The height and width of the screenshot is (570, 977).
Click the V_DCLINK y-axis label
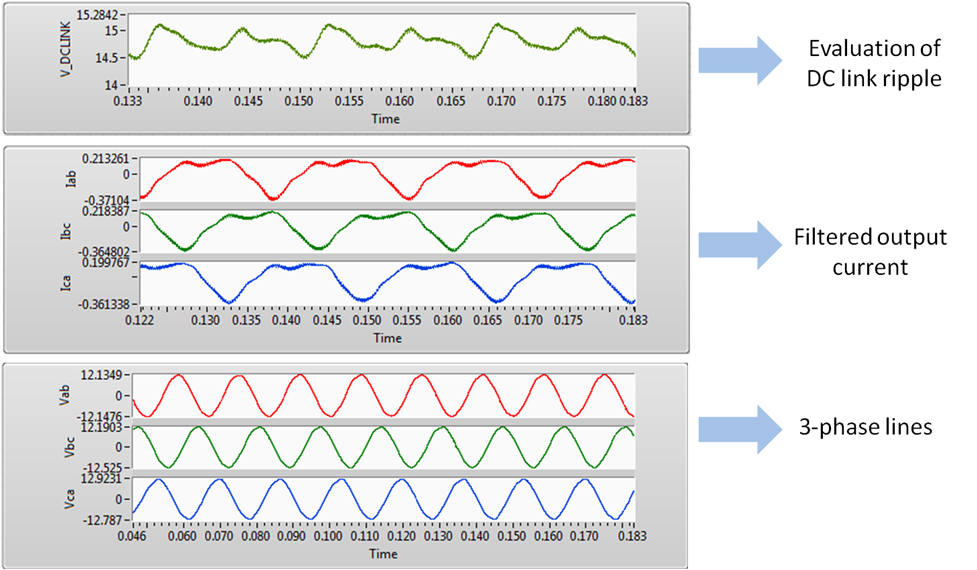[x=66, y=51]
